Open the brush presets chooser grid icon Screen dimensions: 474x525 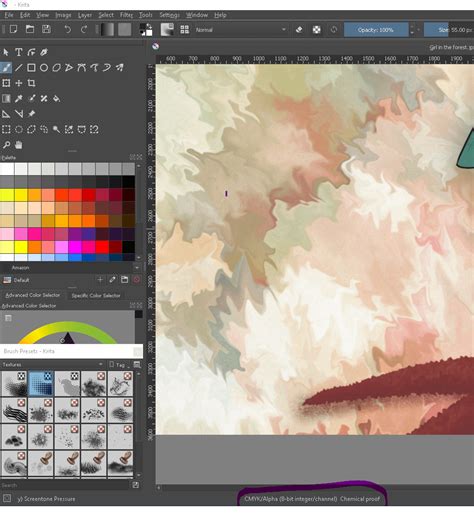click(x=184, y=29)
